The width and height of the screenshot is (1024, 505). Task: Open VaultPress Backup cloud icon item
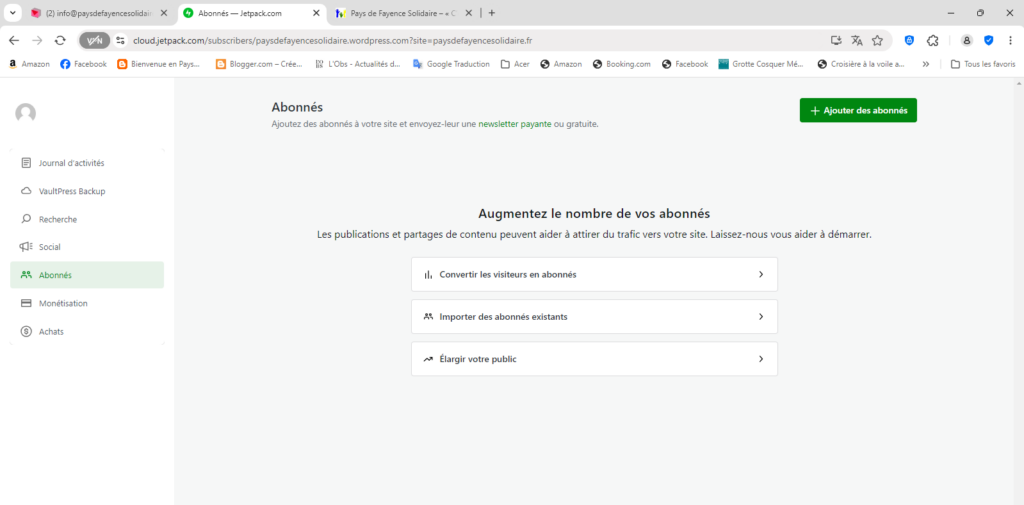[x=71, y=191]
